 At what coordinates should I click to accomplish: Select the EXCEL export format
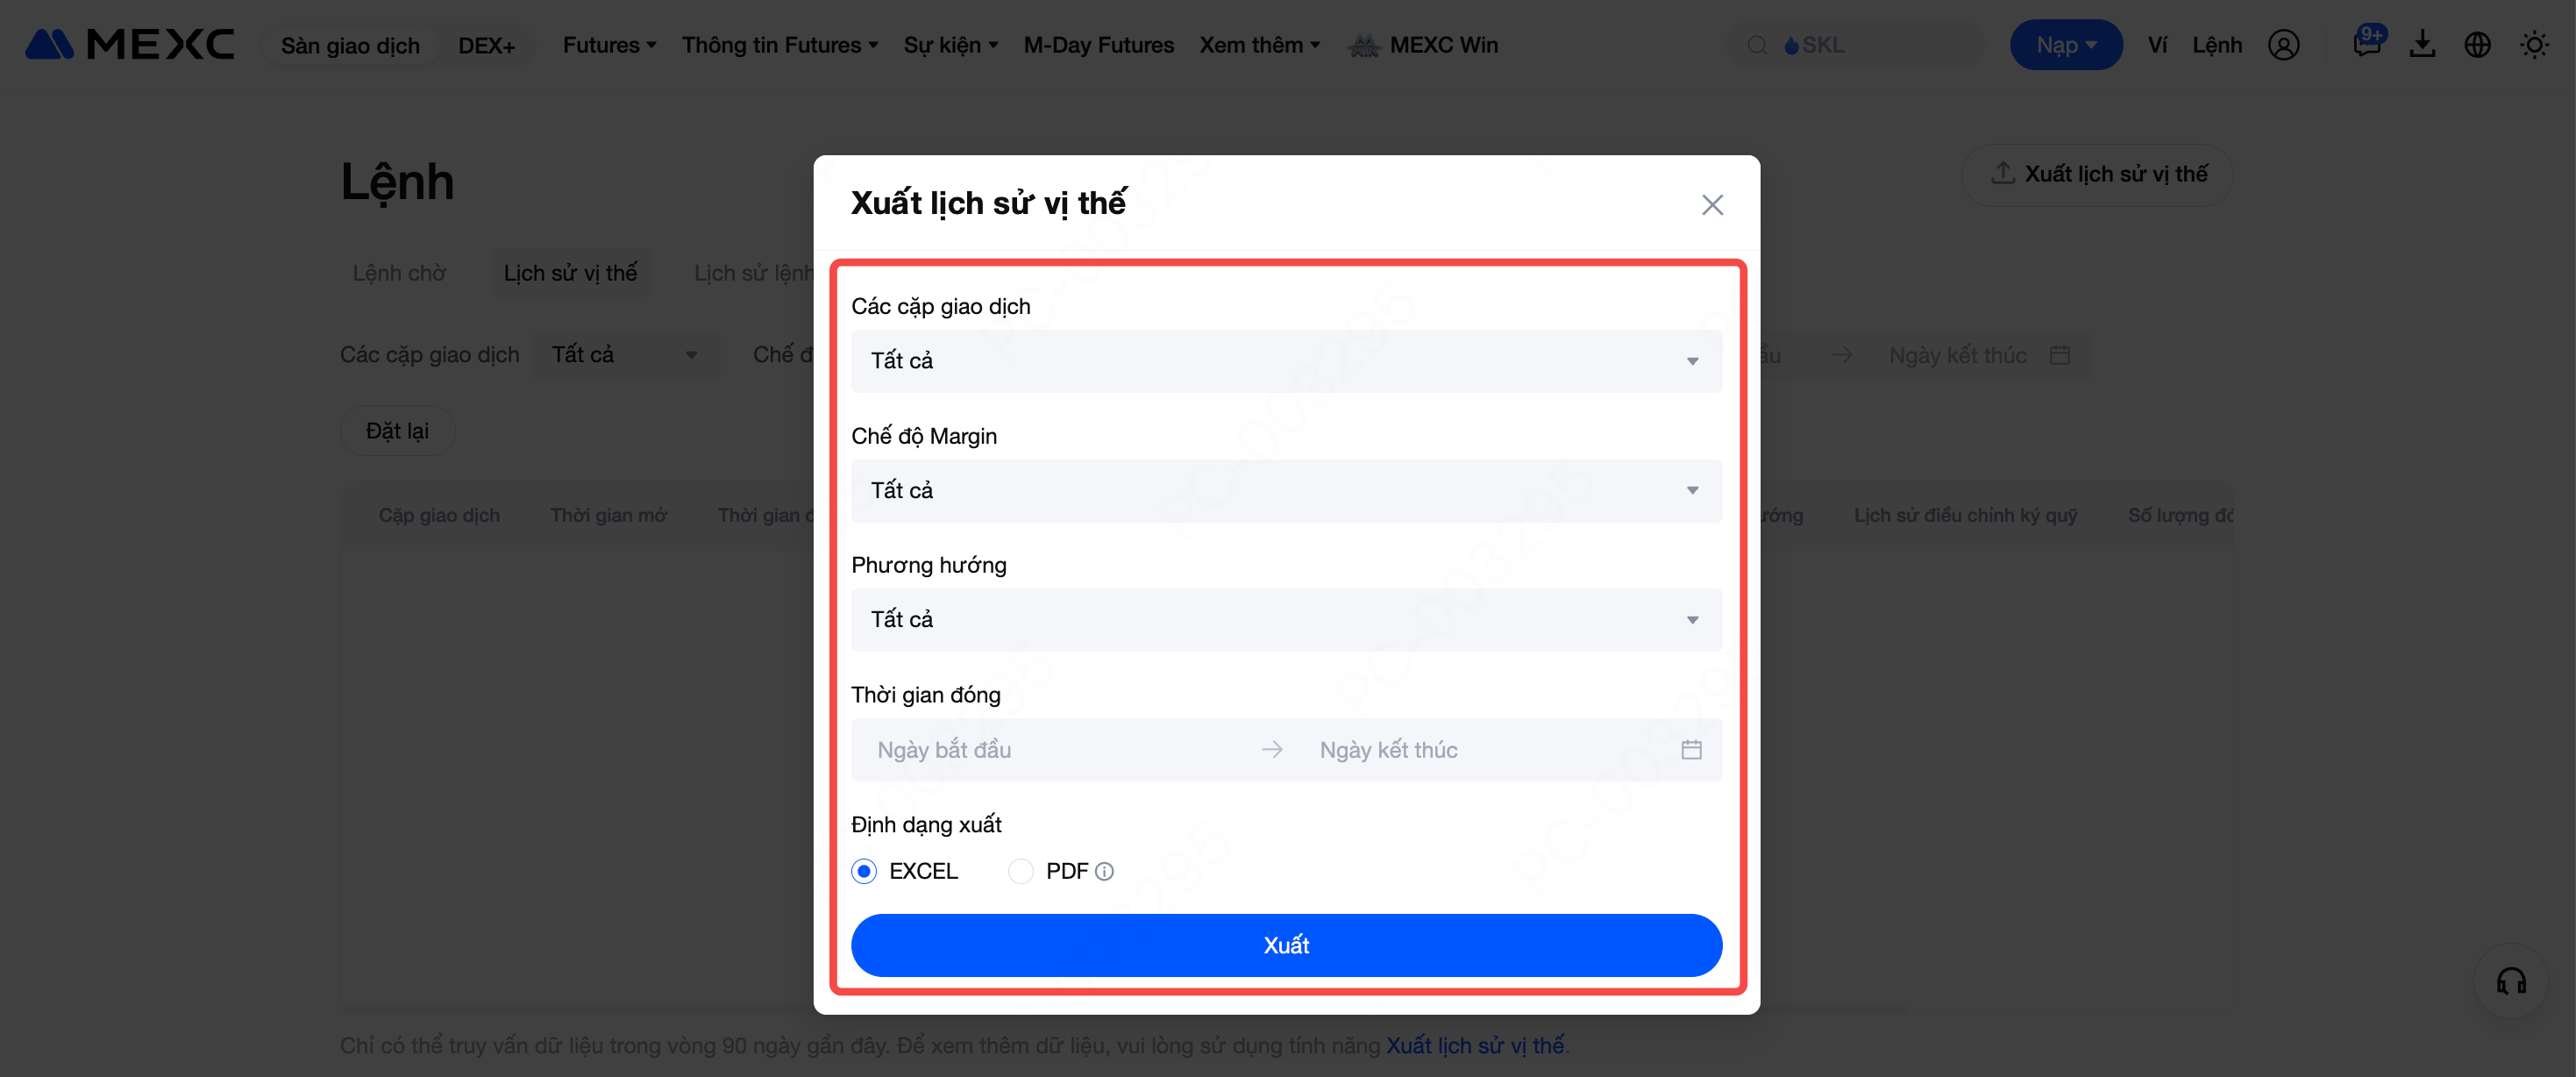point(864,872)
